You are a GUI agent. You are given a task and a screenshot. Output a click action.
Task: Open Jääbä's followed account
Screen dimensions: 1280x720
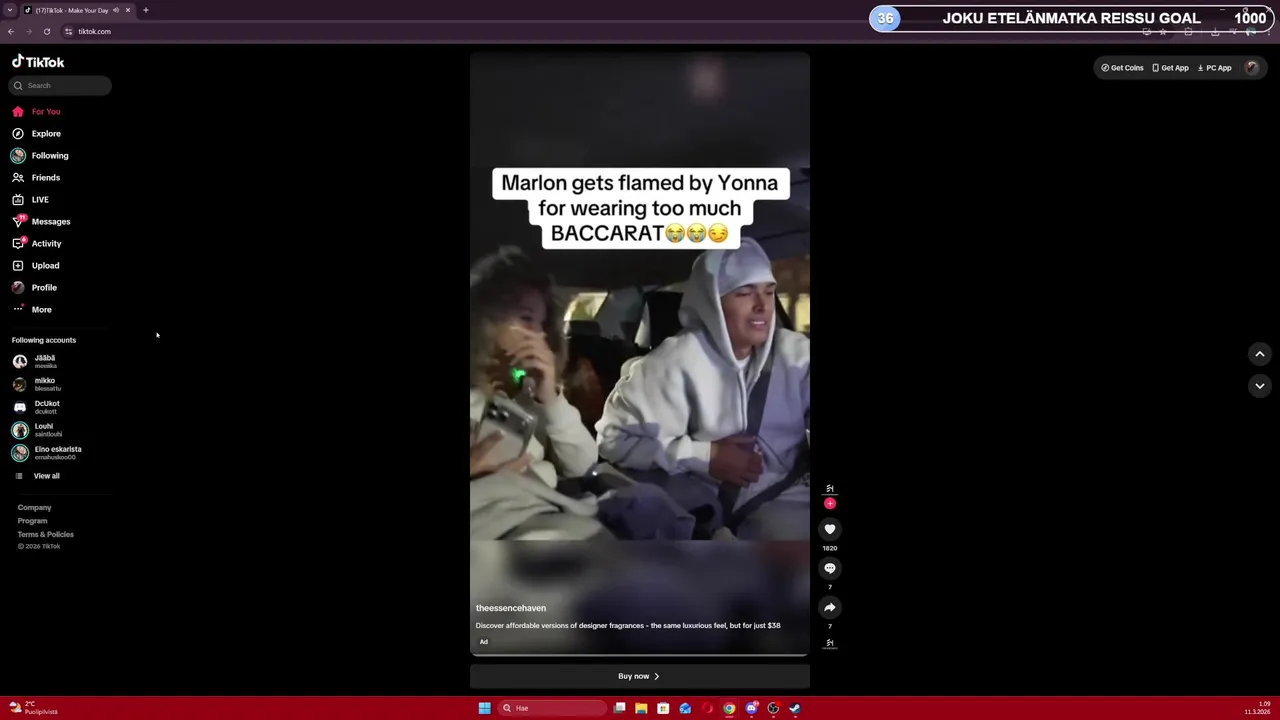point(36,361)
